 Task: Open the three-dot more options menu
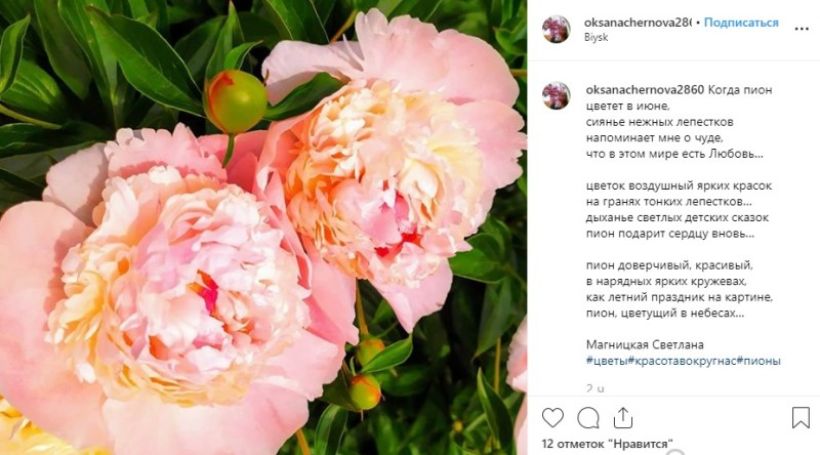[802, 29]
